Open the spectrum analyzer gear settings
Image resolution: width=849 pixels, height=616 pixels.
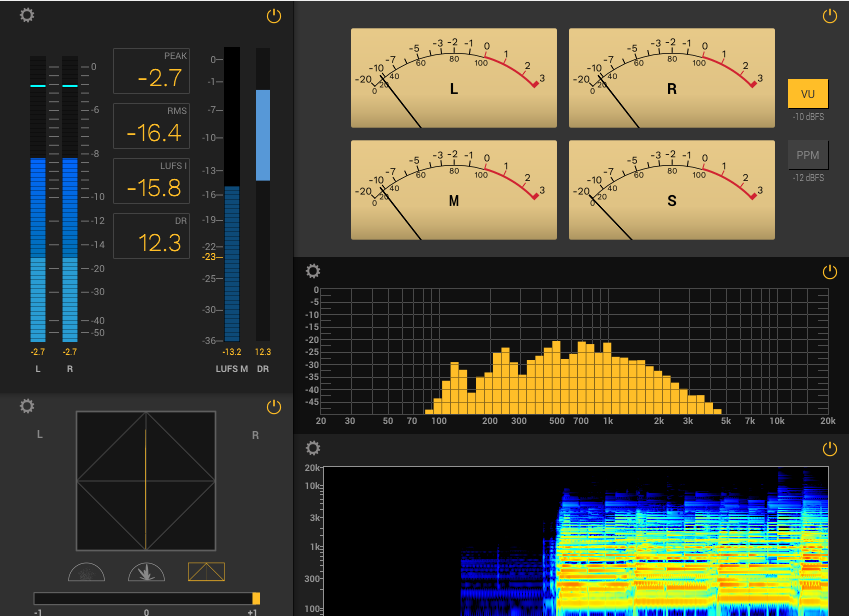point(313,271)
